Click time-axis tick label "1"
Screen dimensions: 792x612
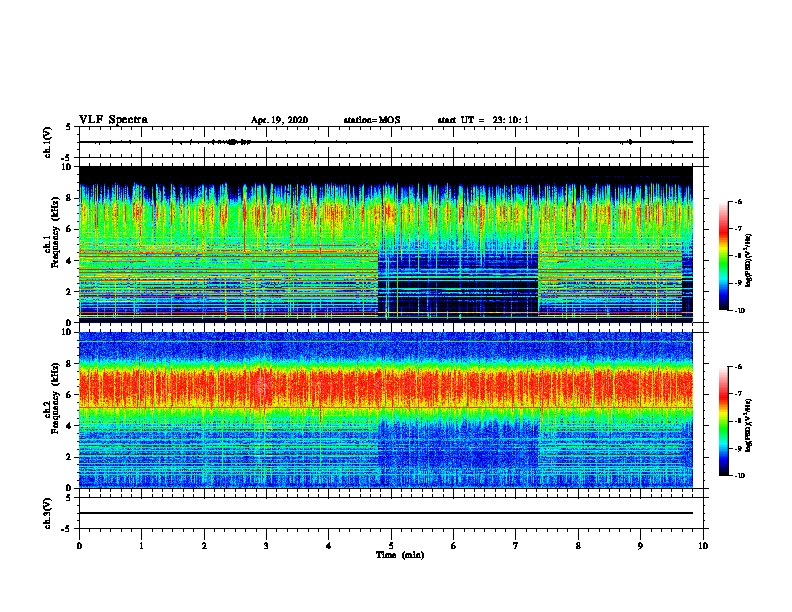141,546
